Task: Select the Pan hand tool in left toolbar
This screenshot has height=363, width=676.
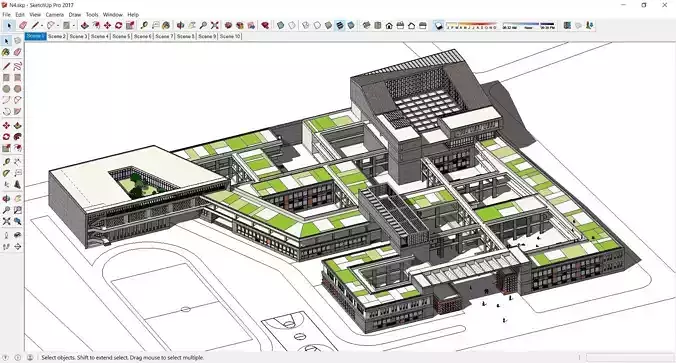Action: pos(17,199)
